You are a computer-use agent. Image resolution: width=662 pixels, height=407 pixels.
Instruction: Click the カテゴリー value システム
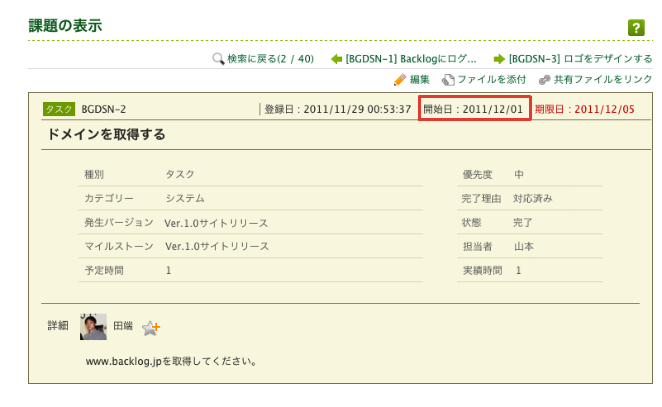click(x=184, y=198)
